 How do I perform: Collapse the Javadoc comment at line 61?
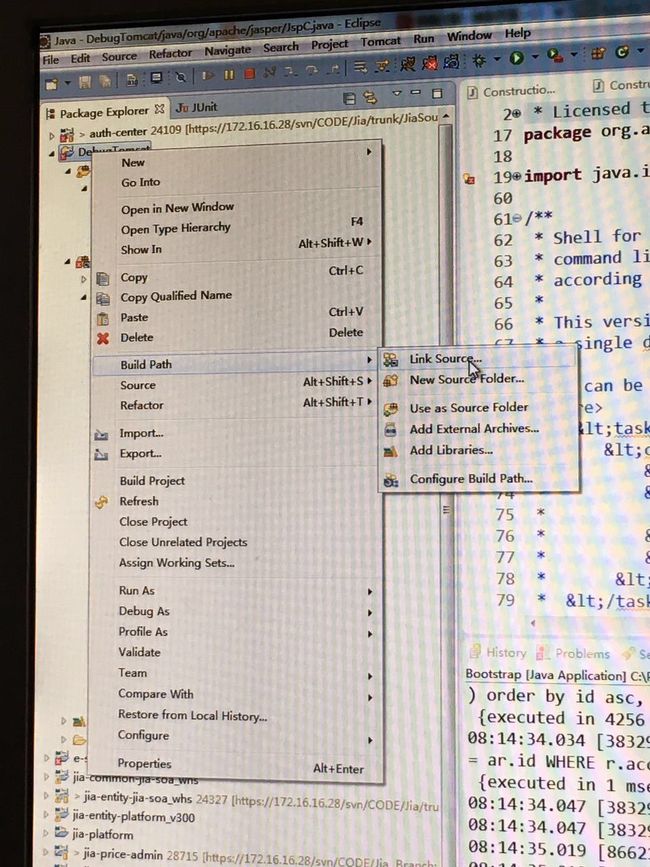click(517, 219)
